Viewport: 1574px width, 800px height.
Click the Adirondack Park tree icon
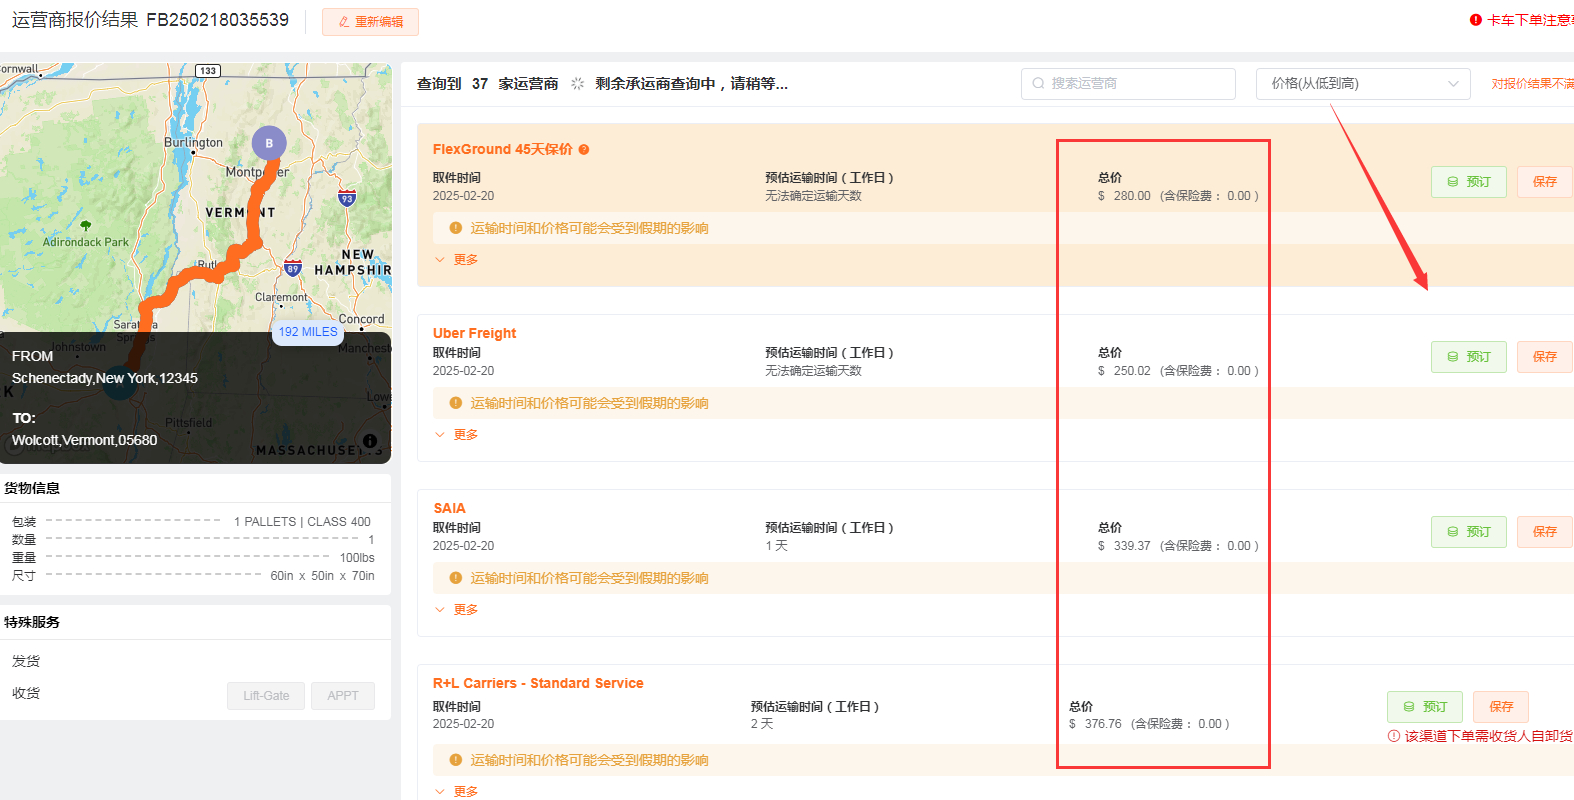point(86,226)
